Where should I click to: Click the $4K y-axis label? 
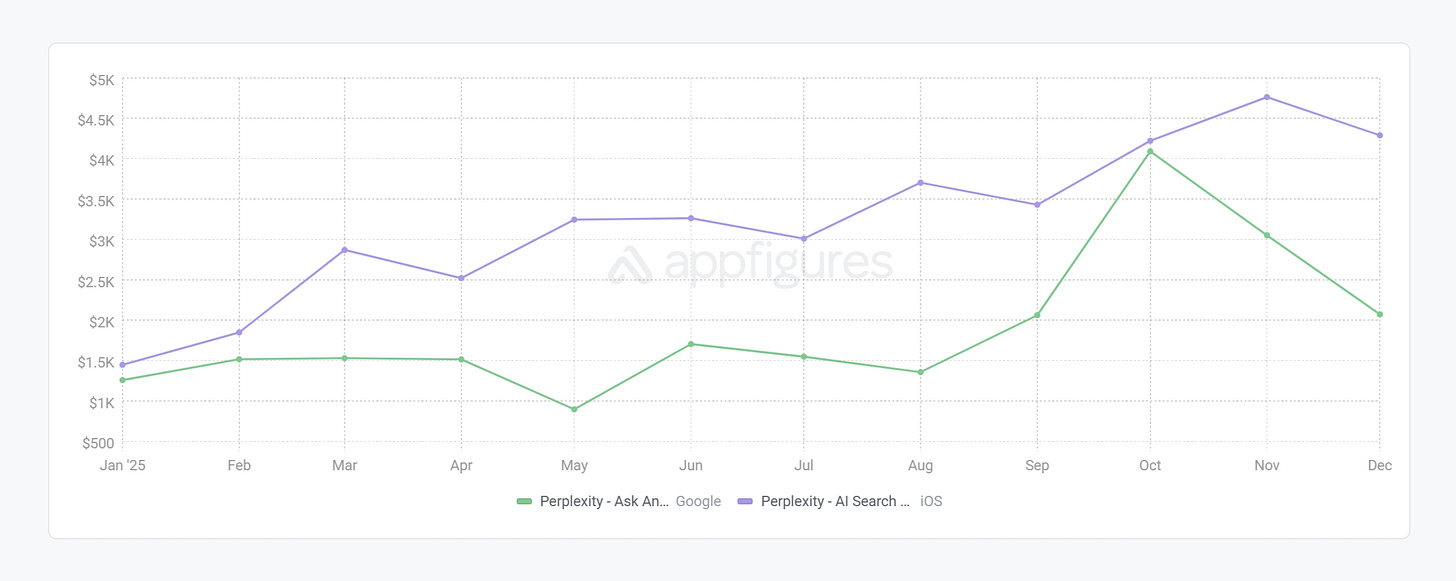pyautogui.click(x=101, y=160)
